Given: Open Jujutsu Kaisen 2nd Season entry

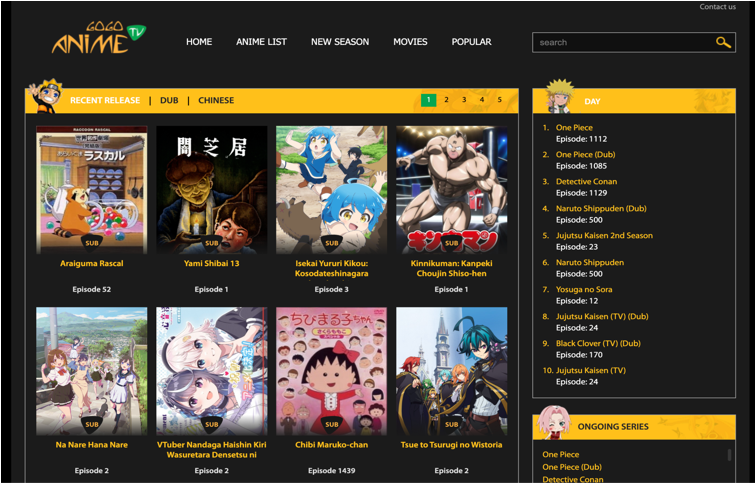Looking at the screenshot, I should pyautogui.click(x=604, y=235).
